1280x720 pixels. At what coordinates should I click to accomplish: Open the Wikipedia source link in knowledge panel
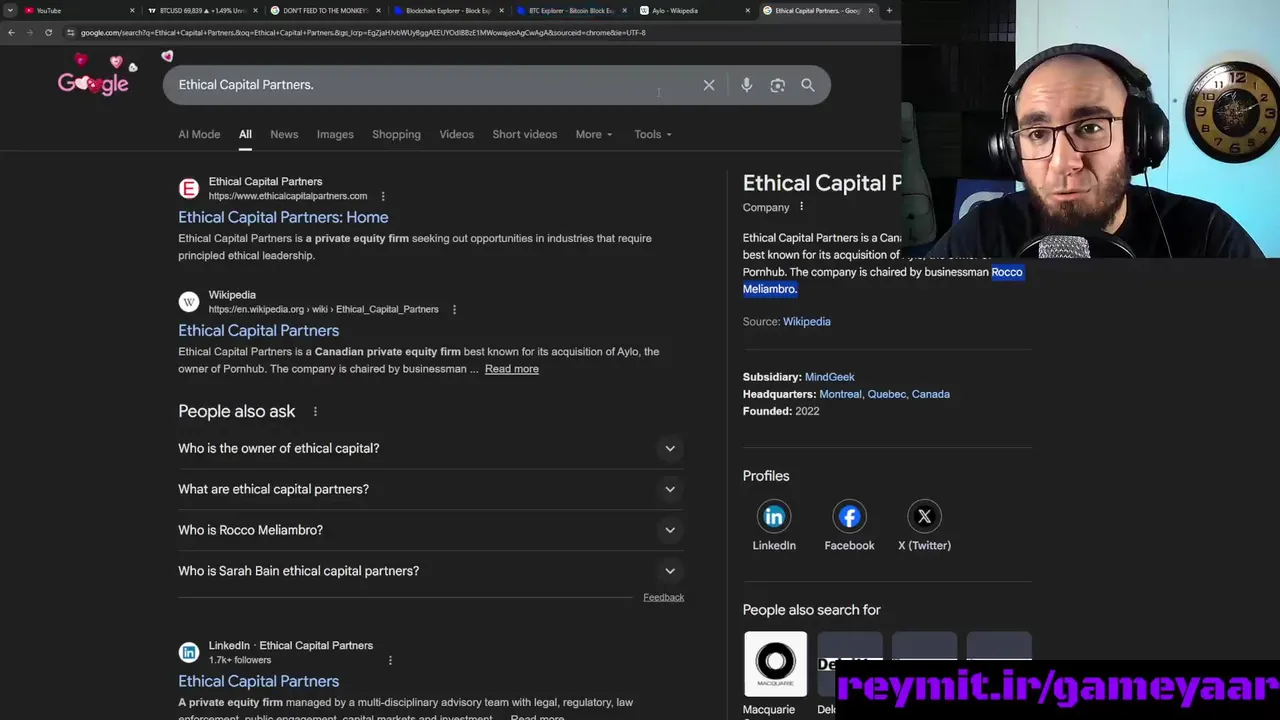(x=806, y=322)
